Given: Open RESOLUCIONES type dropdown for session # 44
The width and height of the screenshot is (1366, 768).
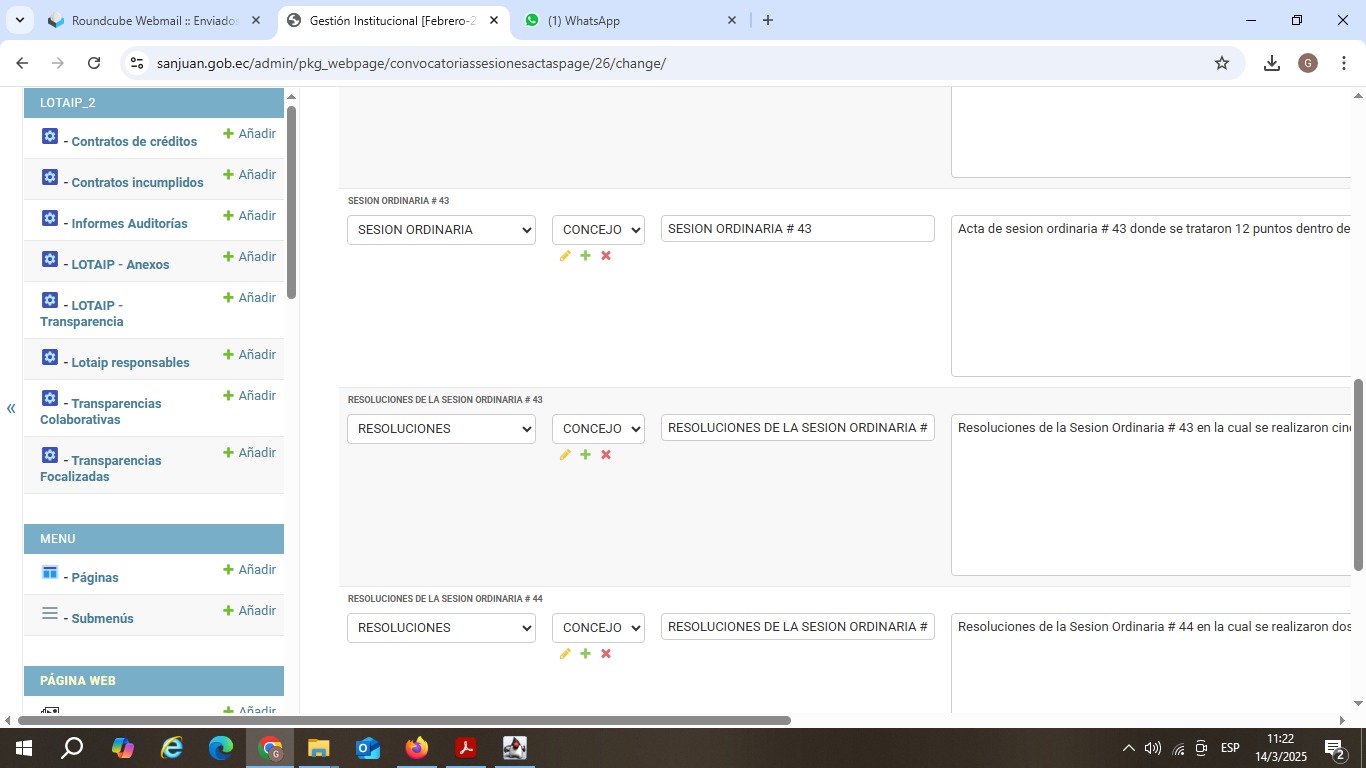Looking at the screenshot, I should pos(441,628).
